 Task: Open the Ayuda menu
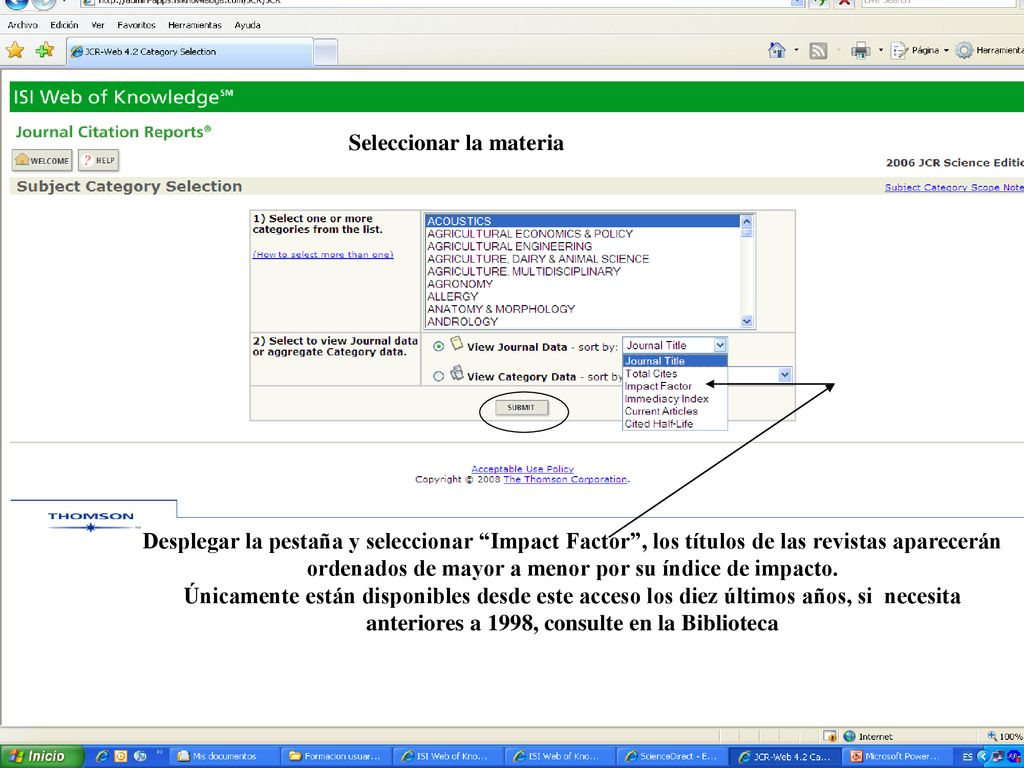(x=248, y=25)
